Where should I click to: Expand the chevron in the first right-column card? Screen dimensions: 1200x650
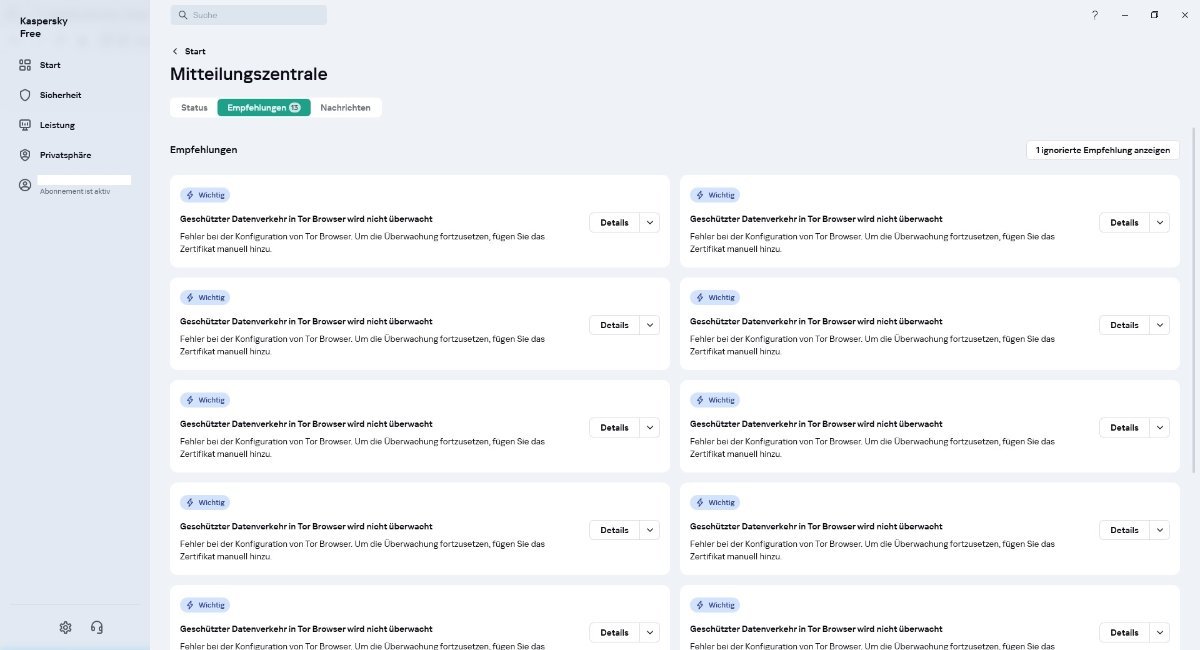tap(1160, 223)
